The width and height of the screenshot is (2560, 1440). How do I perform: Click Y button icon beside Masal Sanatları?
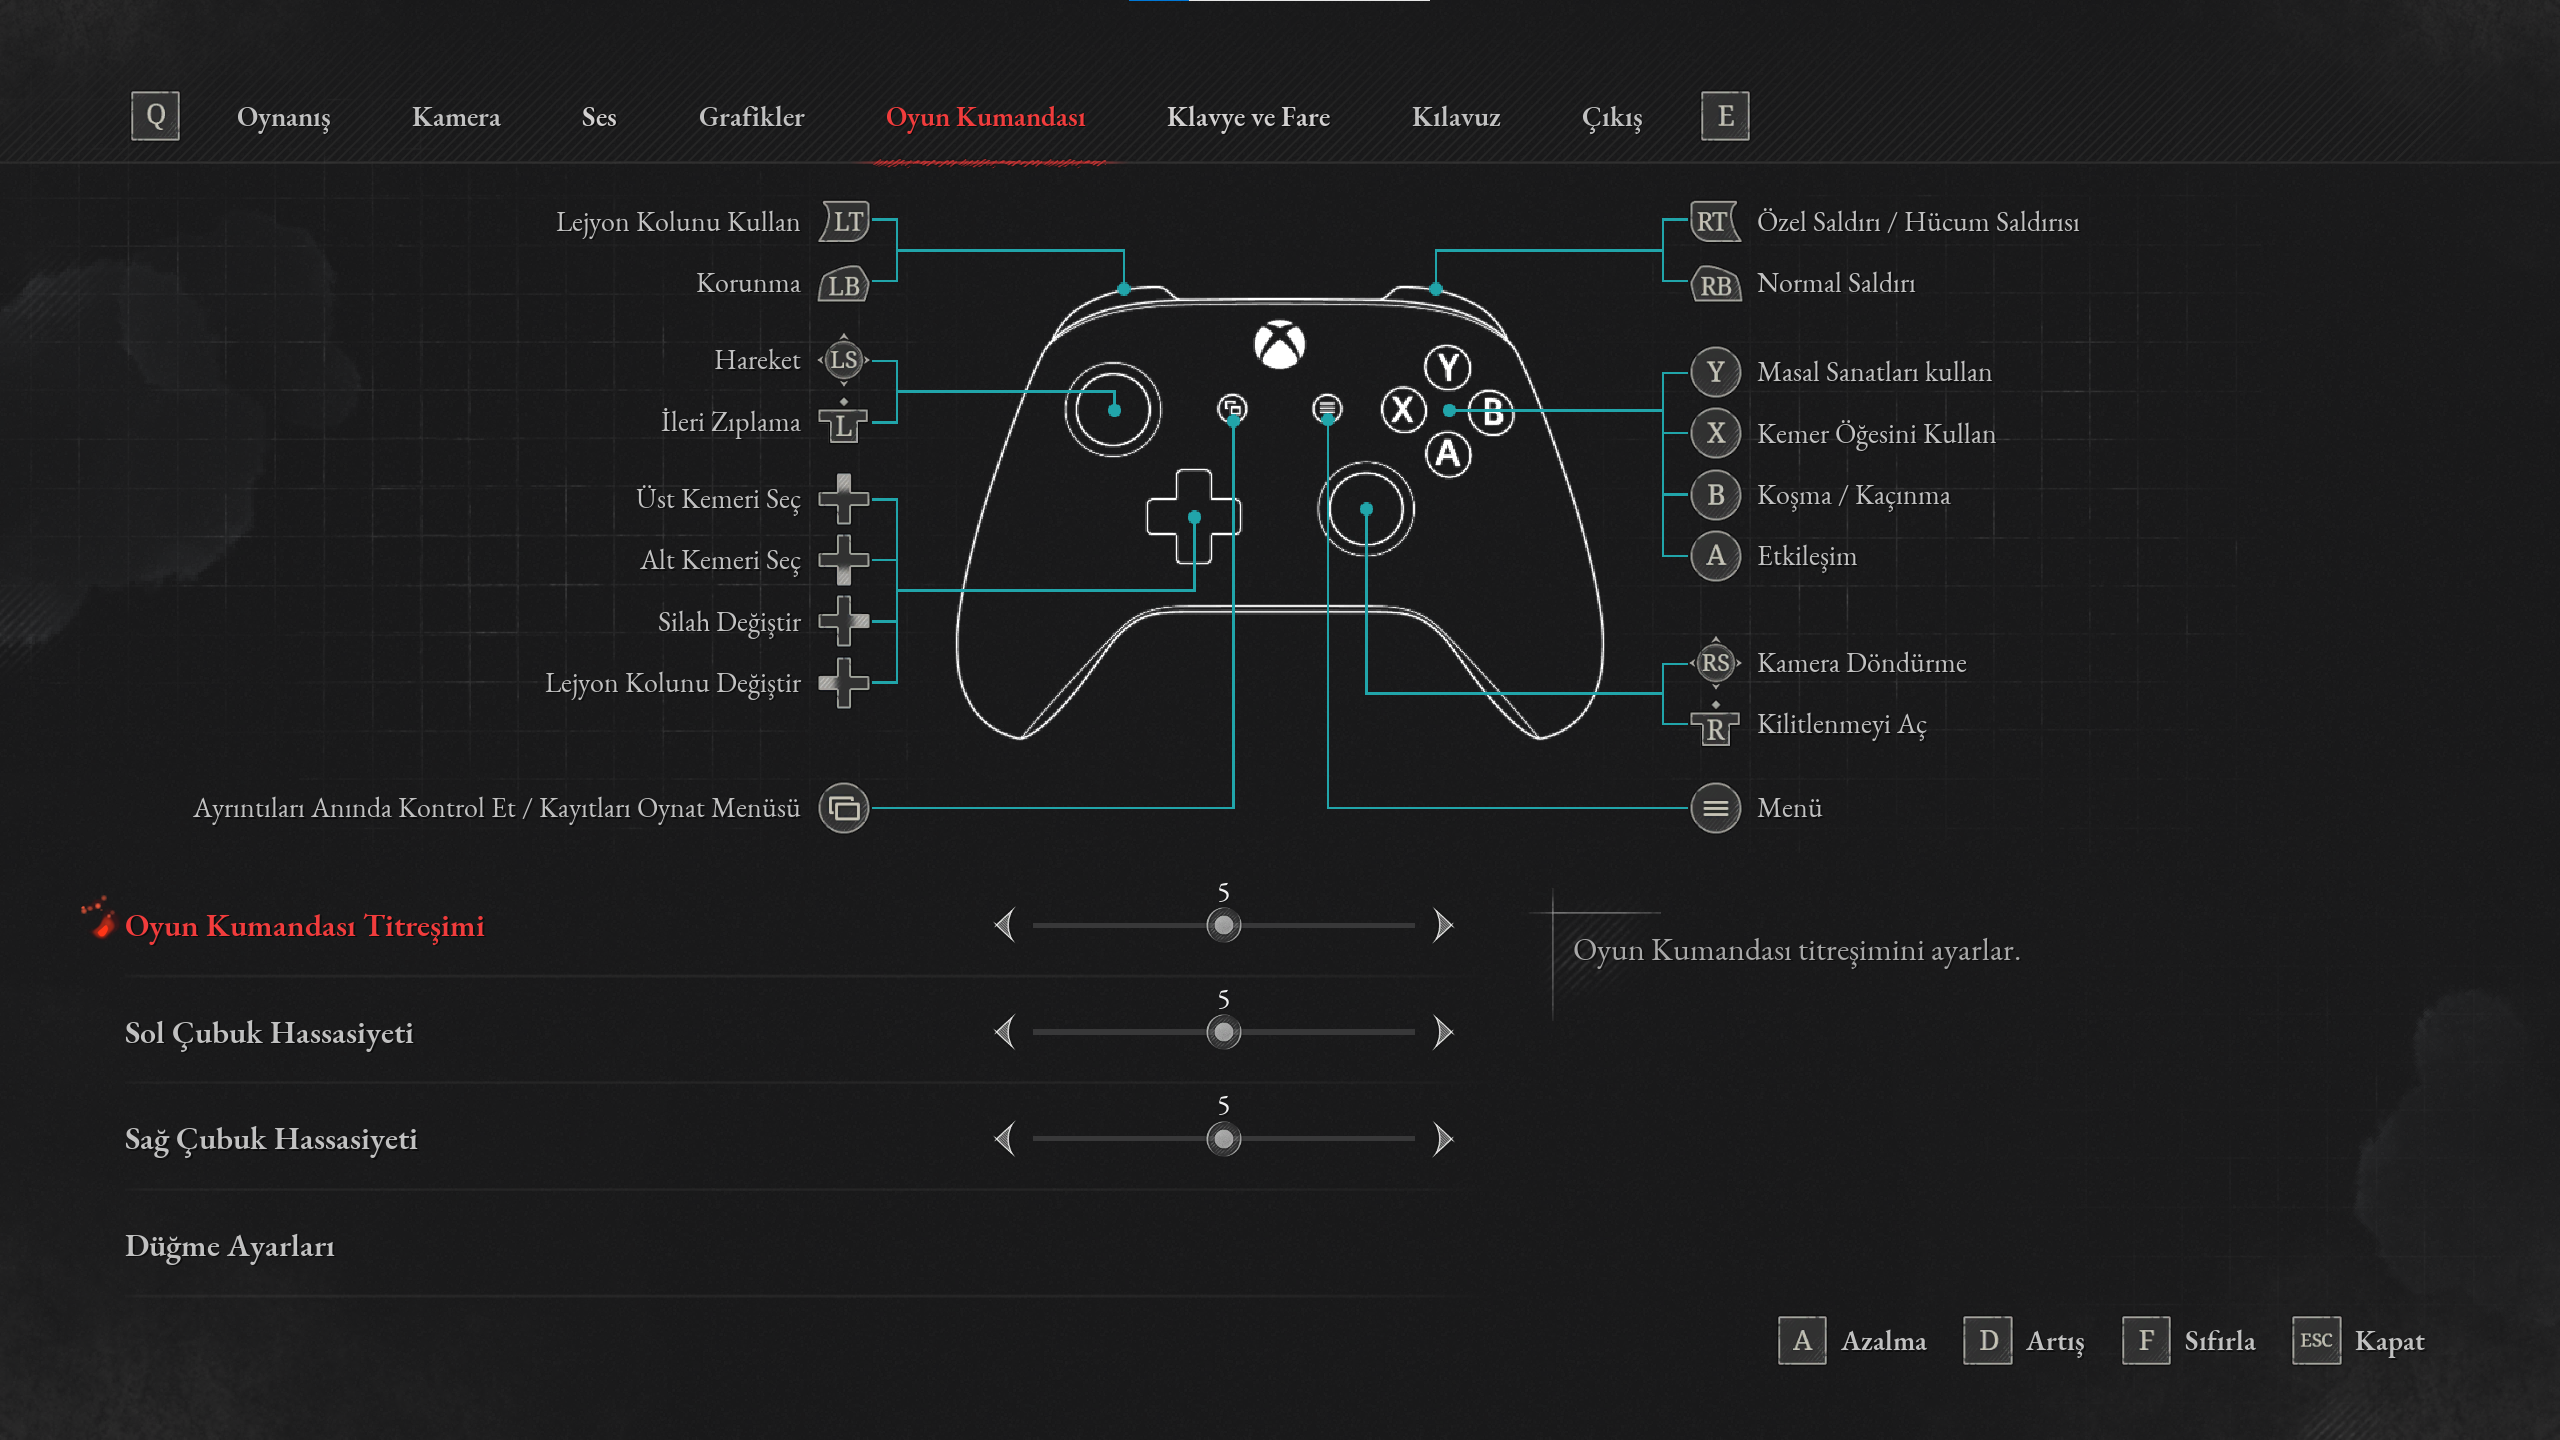click(x=1716, y=372)
